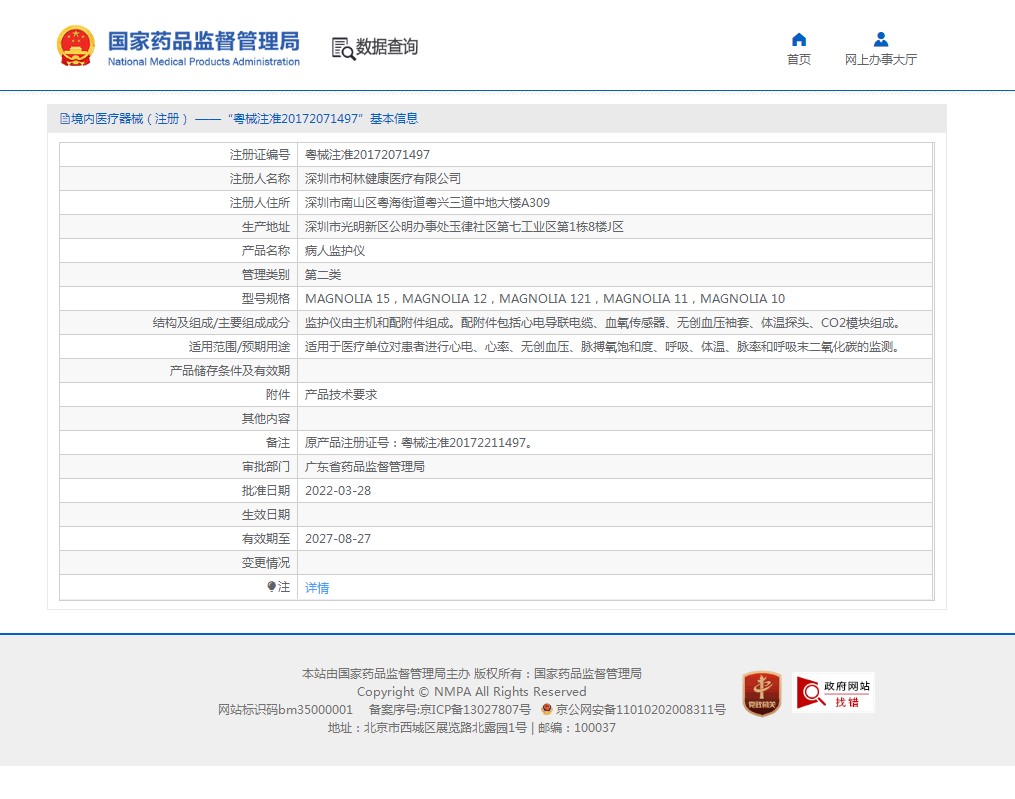The height and width of the screenshot is (799, 1015).
Task: Open 网上办事大厅 text link
Action: pyautogui.click(x=880, y=60)
